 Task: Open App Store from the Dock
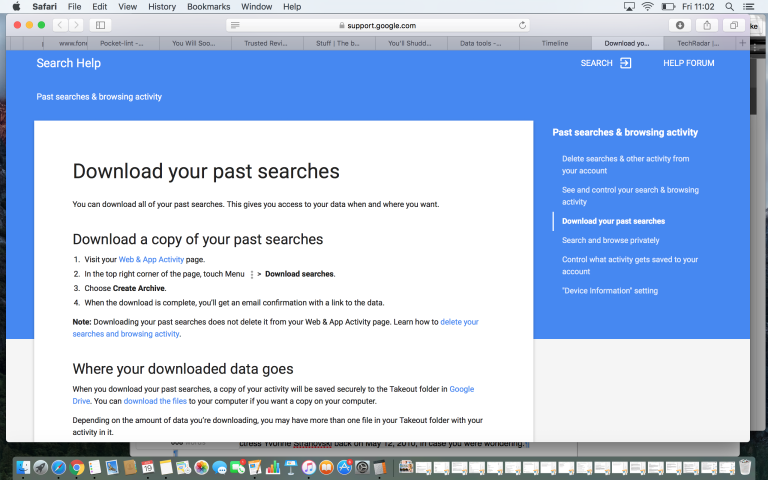tap(344, 467)
